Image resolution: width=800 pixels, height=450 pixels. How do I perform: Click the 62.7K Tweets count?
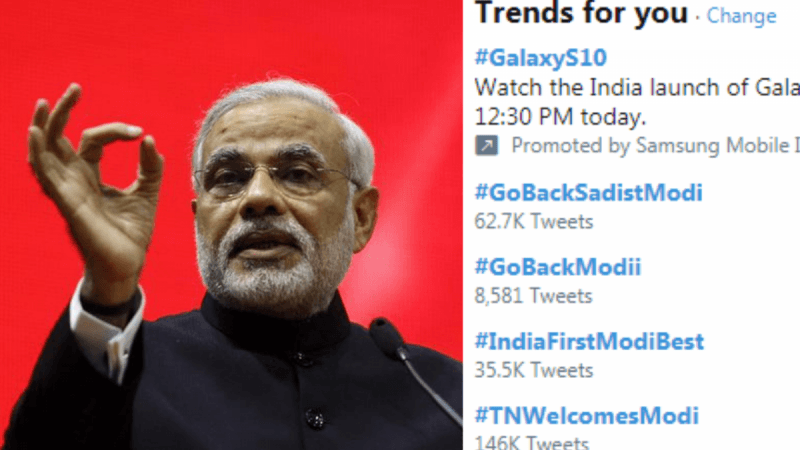pyautogui.click(x=533, y=221)
